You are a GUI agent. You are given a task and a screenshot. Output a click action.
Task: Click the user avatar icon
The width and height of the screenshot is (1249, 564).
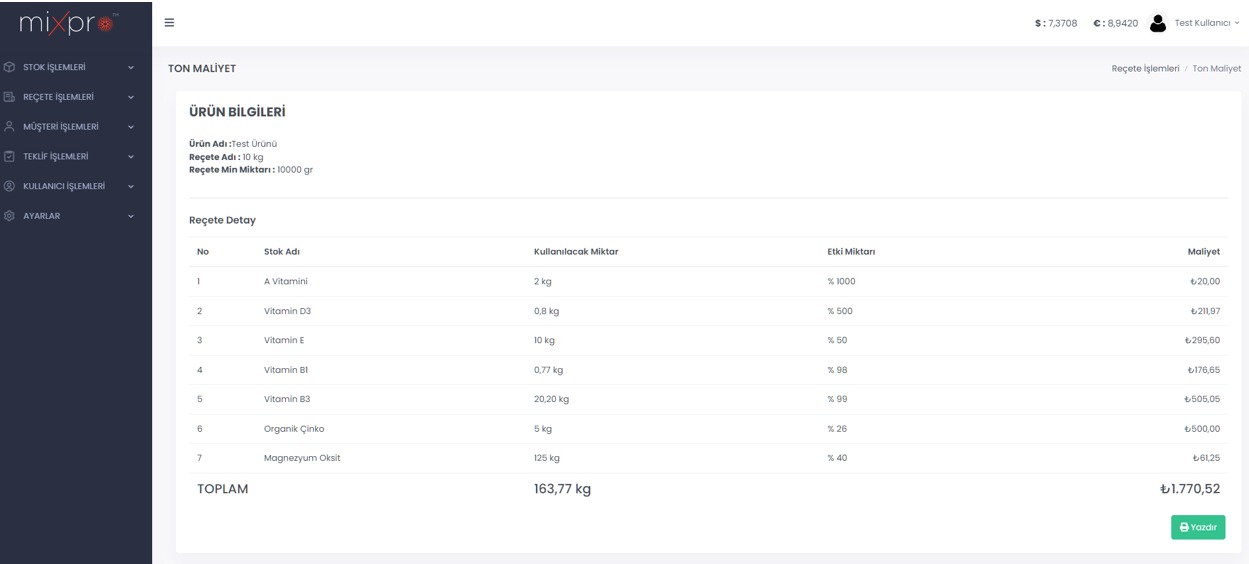click(1158, 22)
